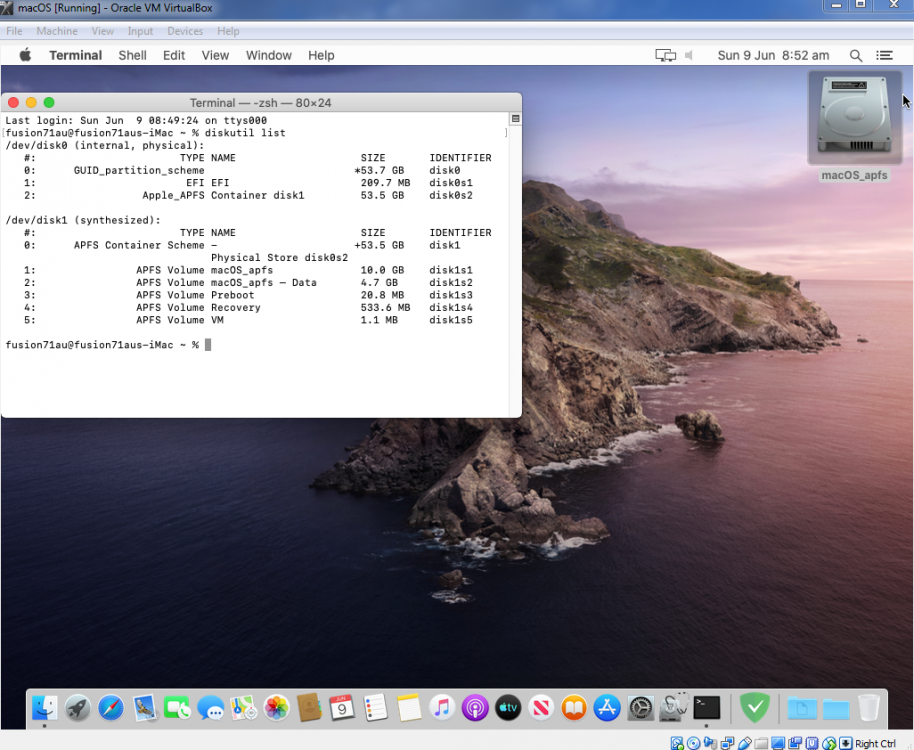The image size is (914, 750).
Task: Click VirtualBox host key arrow indicator
Action: (845, 743)
